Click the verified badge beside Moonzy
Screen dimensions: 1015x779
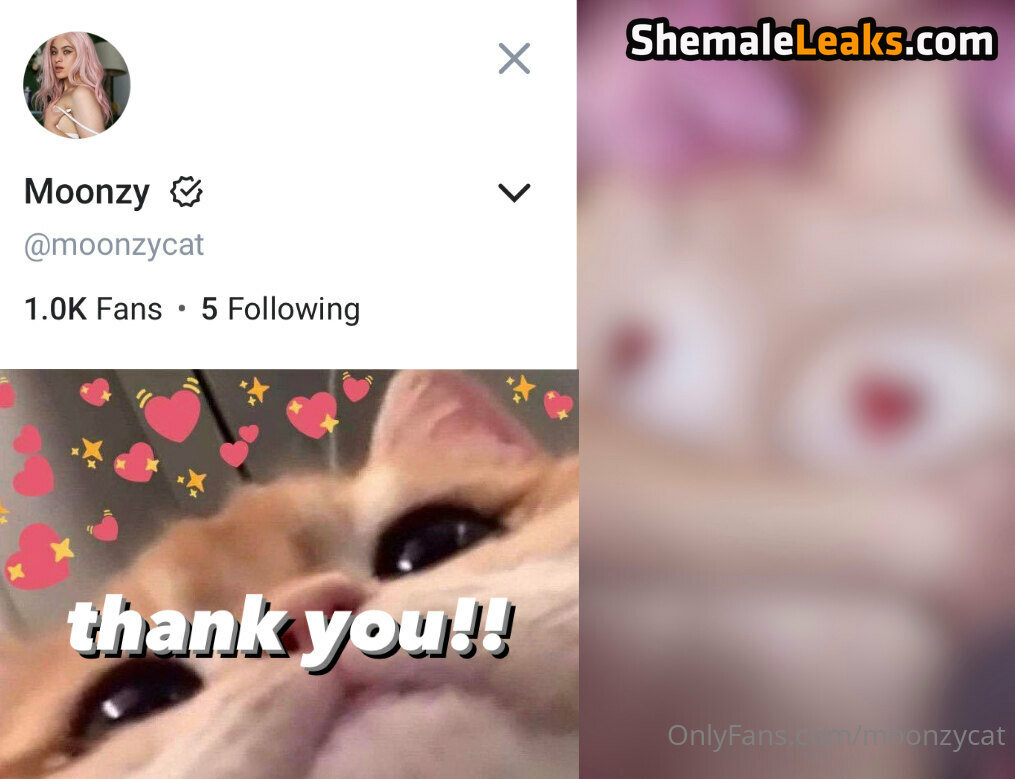coord(186,192)
